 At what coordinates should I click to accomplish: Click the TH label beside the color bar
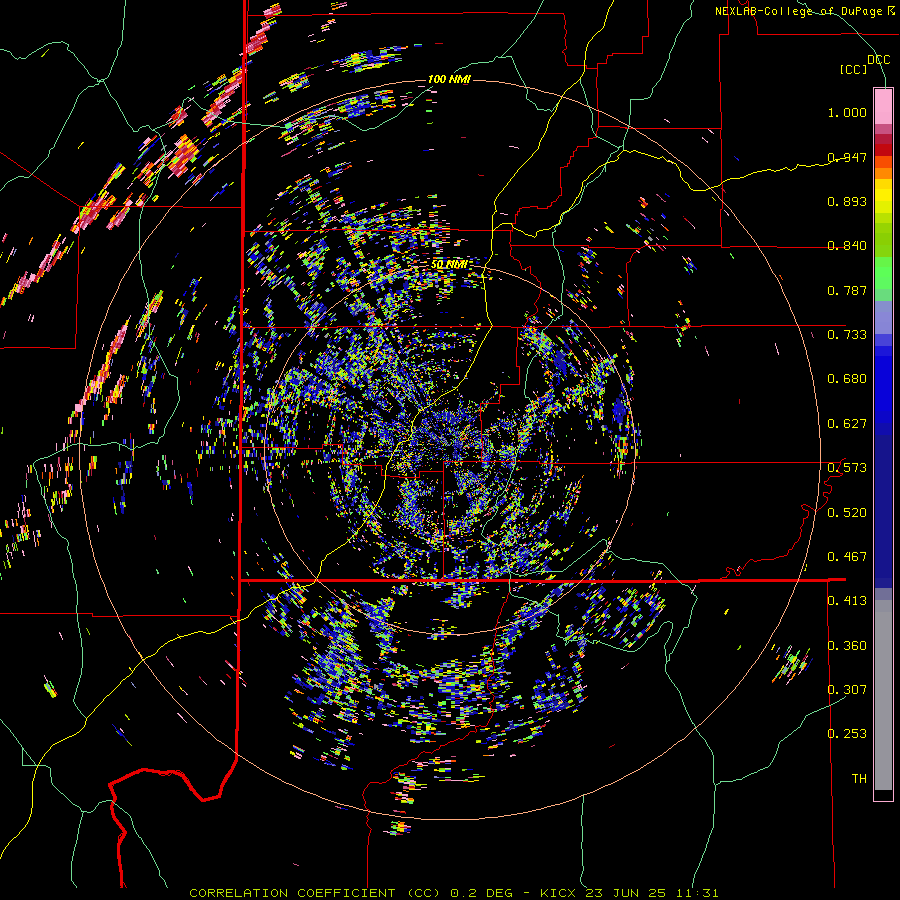[859, 779]
